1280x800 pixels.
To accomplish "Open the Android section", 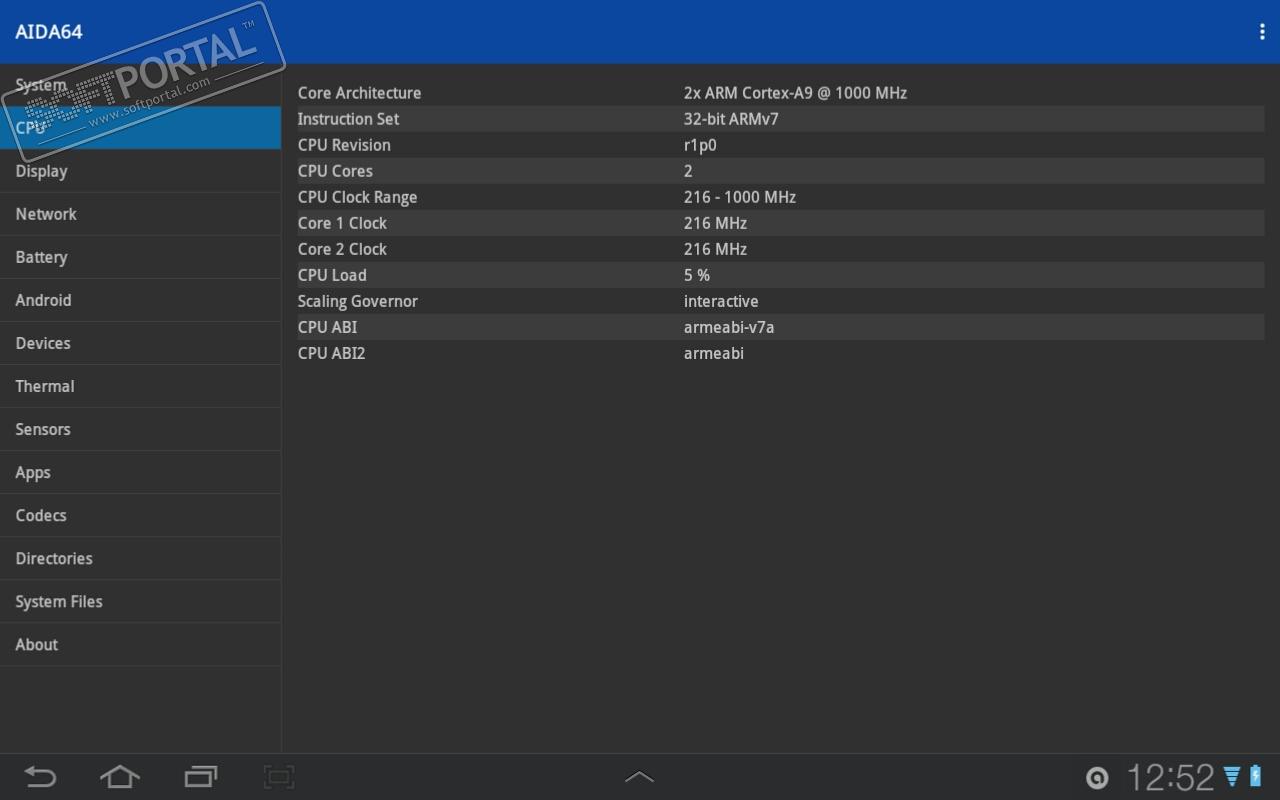I will click(x=140, y=300).
